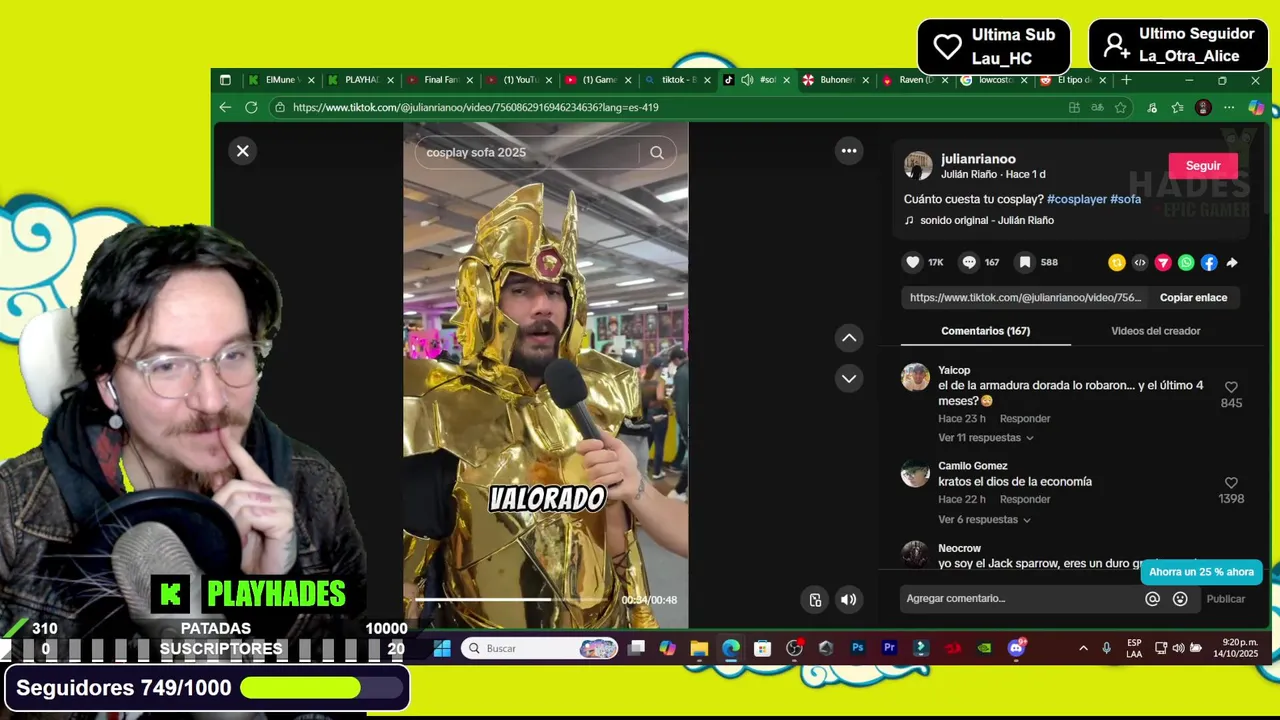Click the taskbar Buscar search box
The height and width of the screenshot is (720, 1280).
pos(541,648)
